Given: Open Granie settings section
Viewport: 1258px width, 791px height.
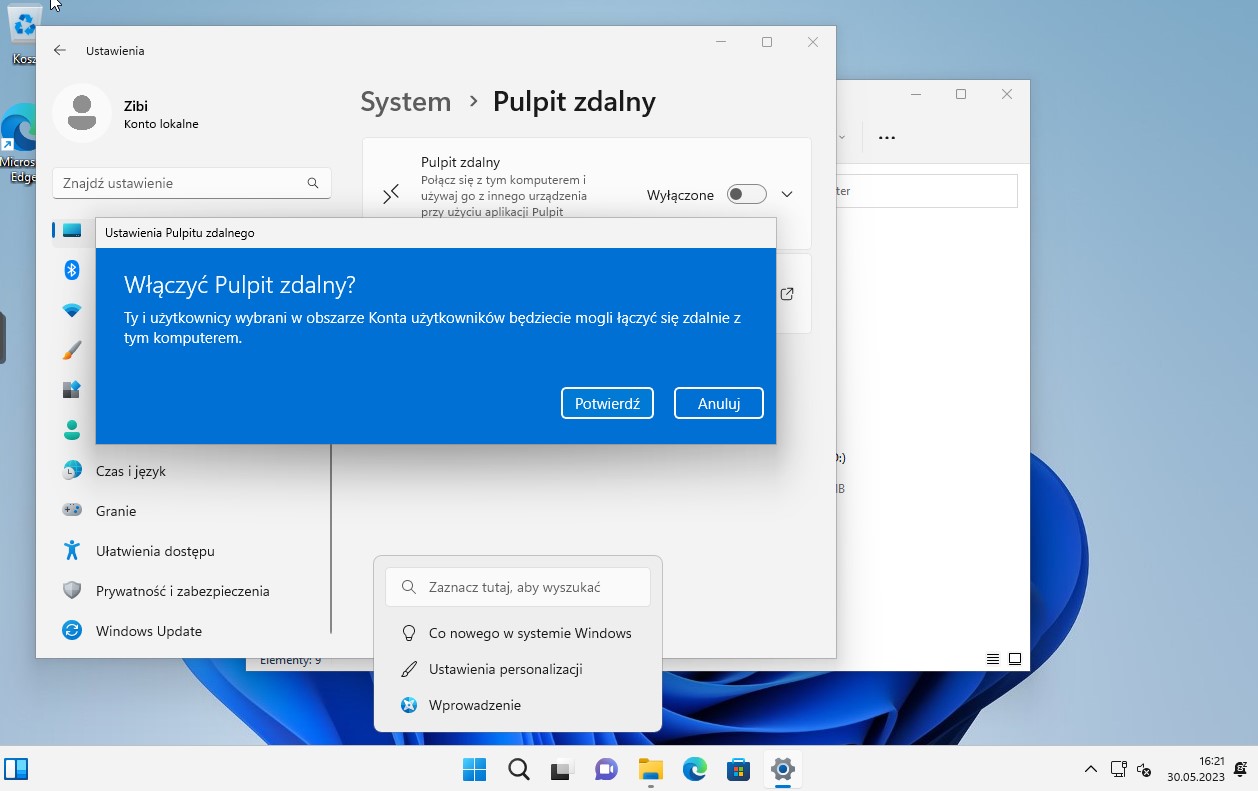Looking at the screenshot, I should pyautogui.click(x=115, y=511).
